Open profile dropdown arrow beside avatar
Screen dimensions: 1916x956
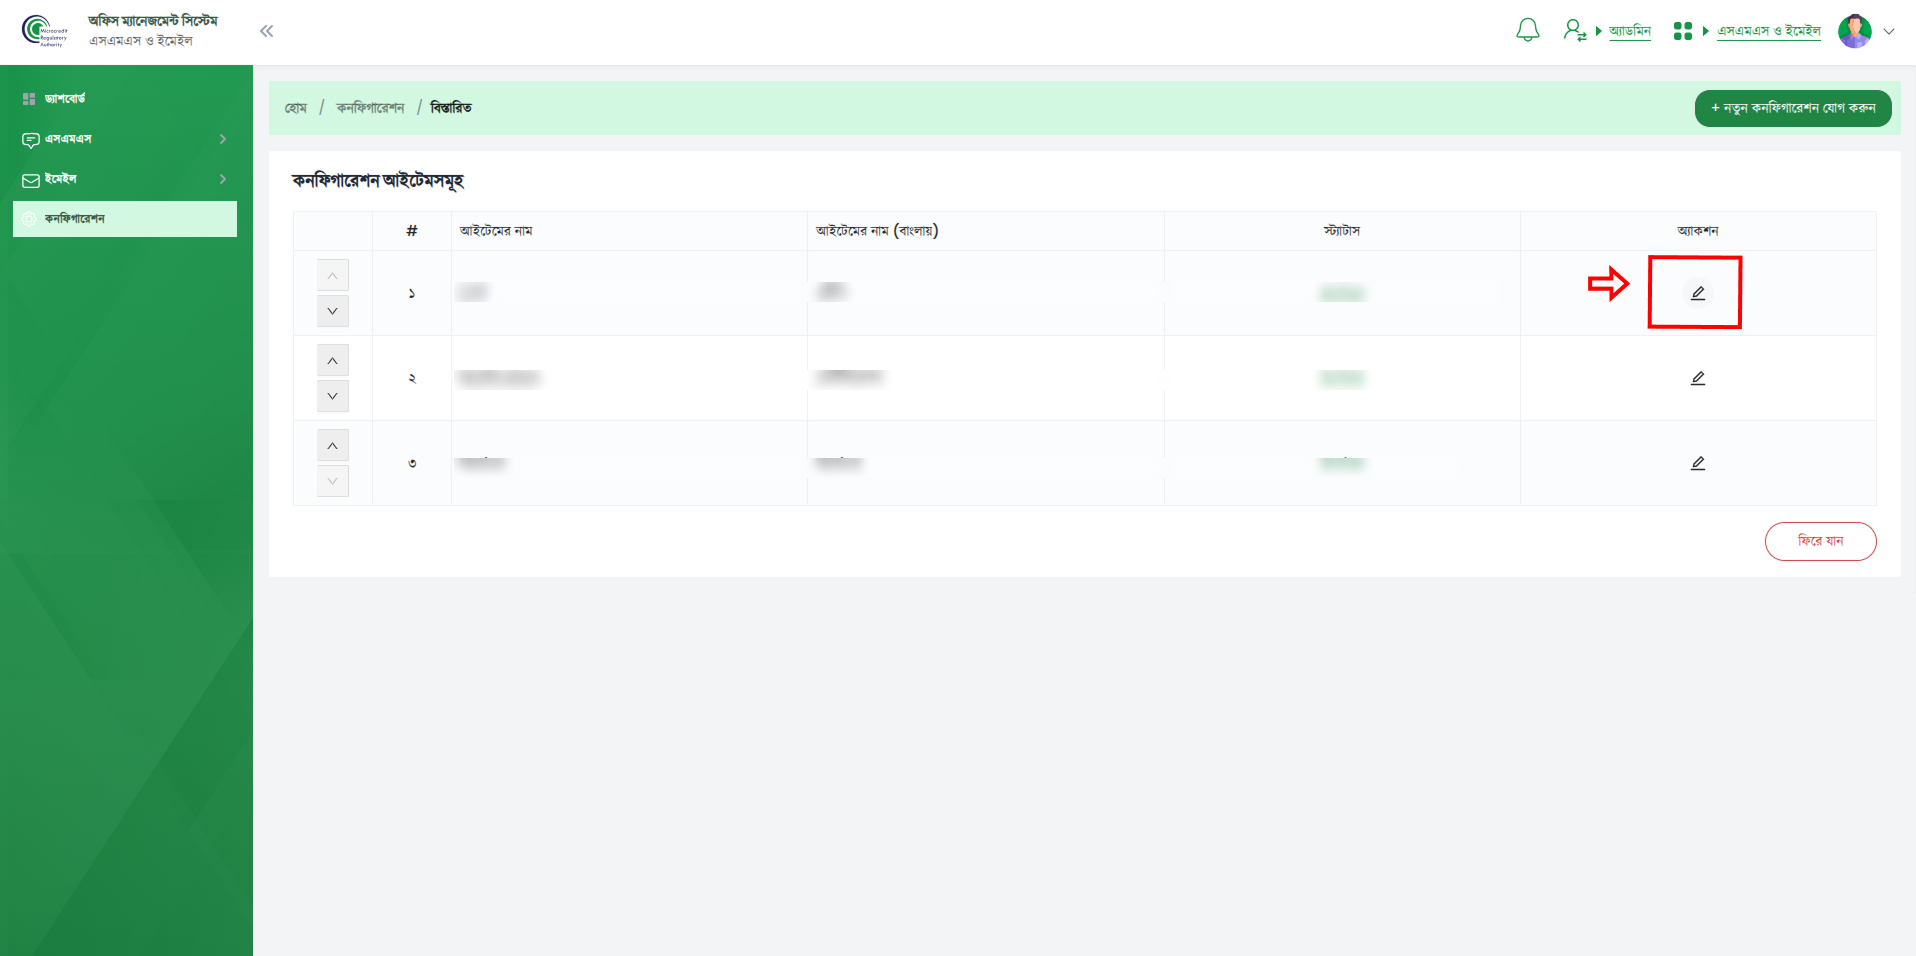pos(1889,31)
